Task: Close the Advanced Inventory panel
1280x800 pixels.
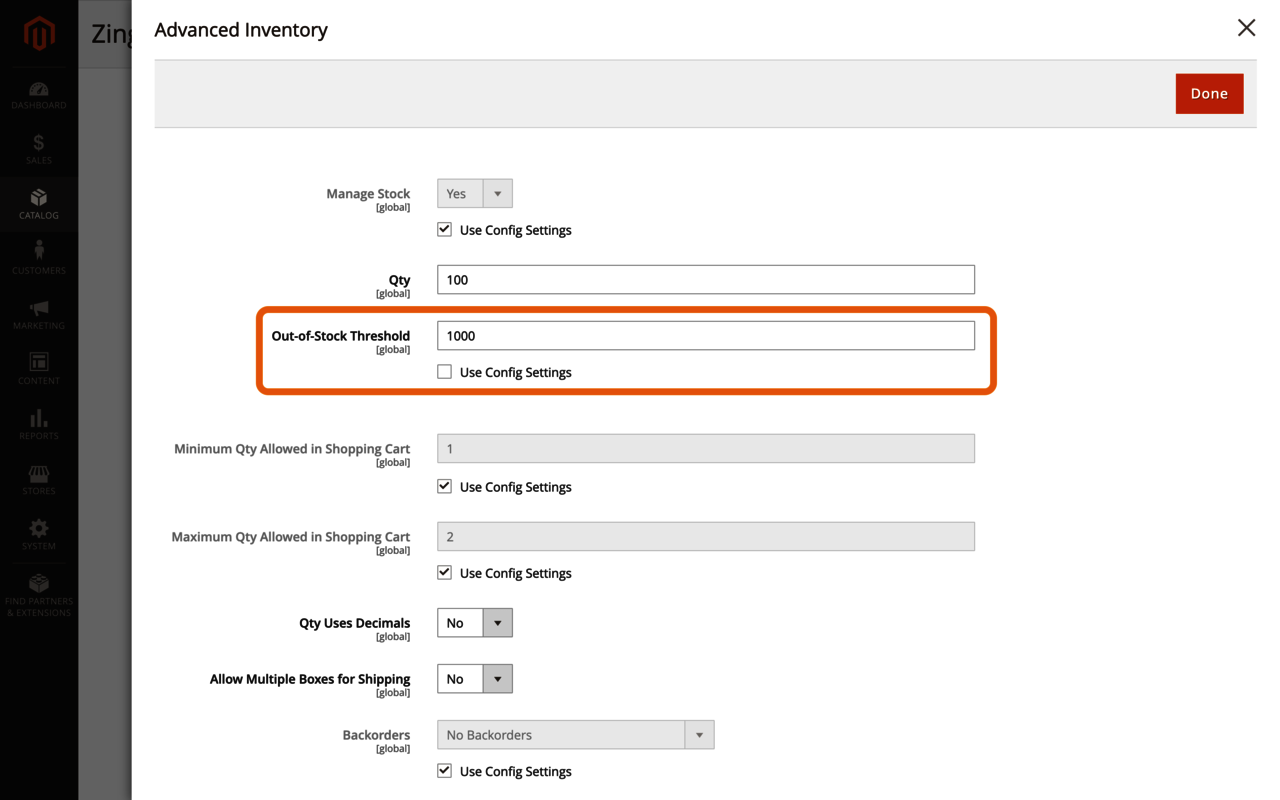Action: coord(1246,28)
